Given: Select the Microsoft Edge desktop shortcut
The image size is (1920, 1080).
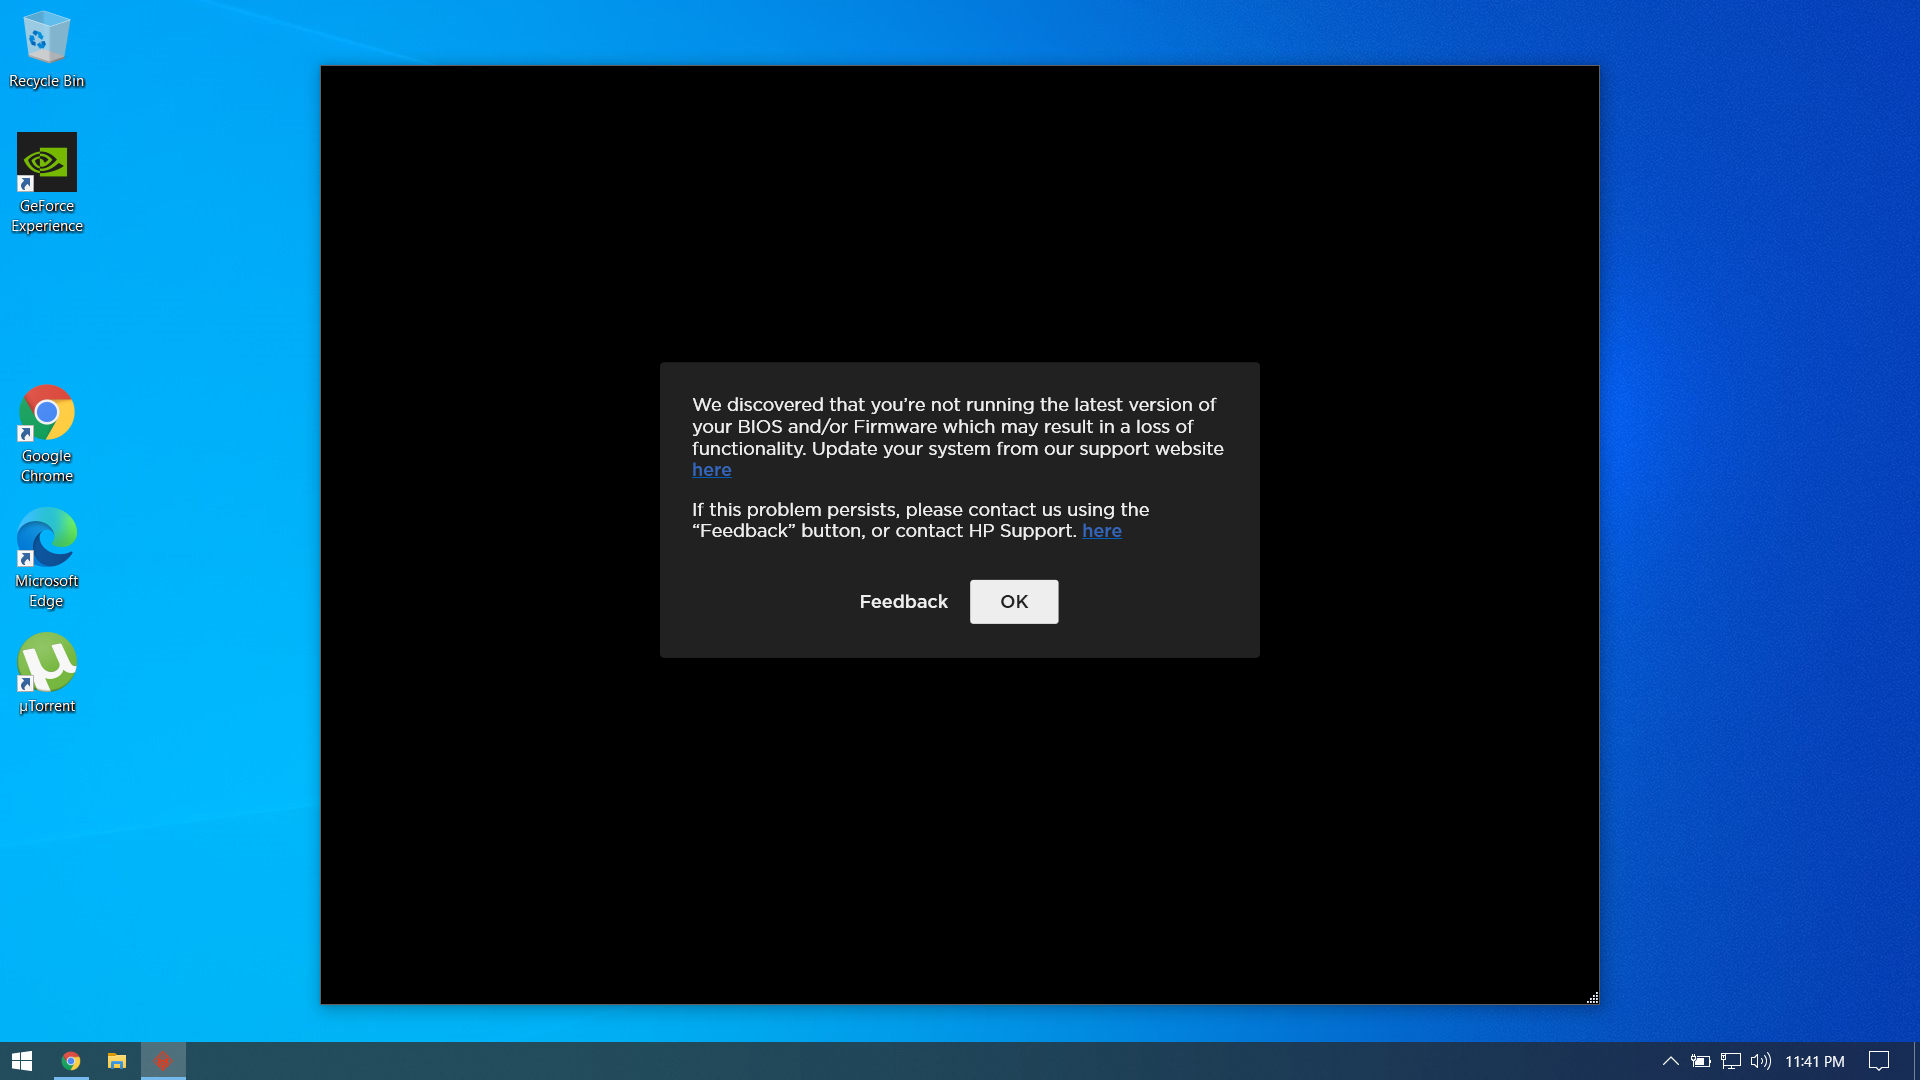Looking at the screenshot, I should click(x=46, y=559).
